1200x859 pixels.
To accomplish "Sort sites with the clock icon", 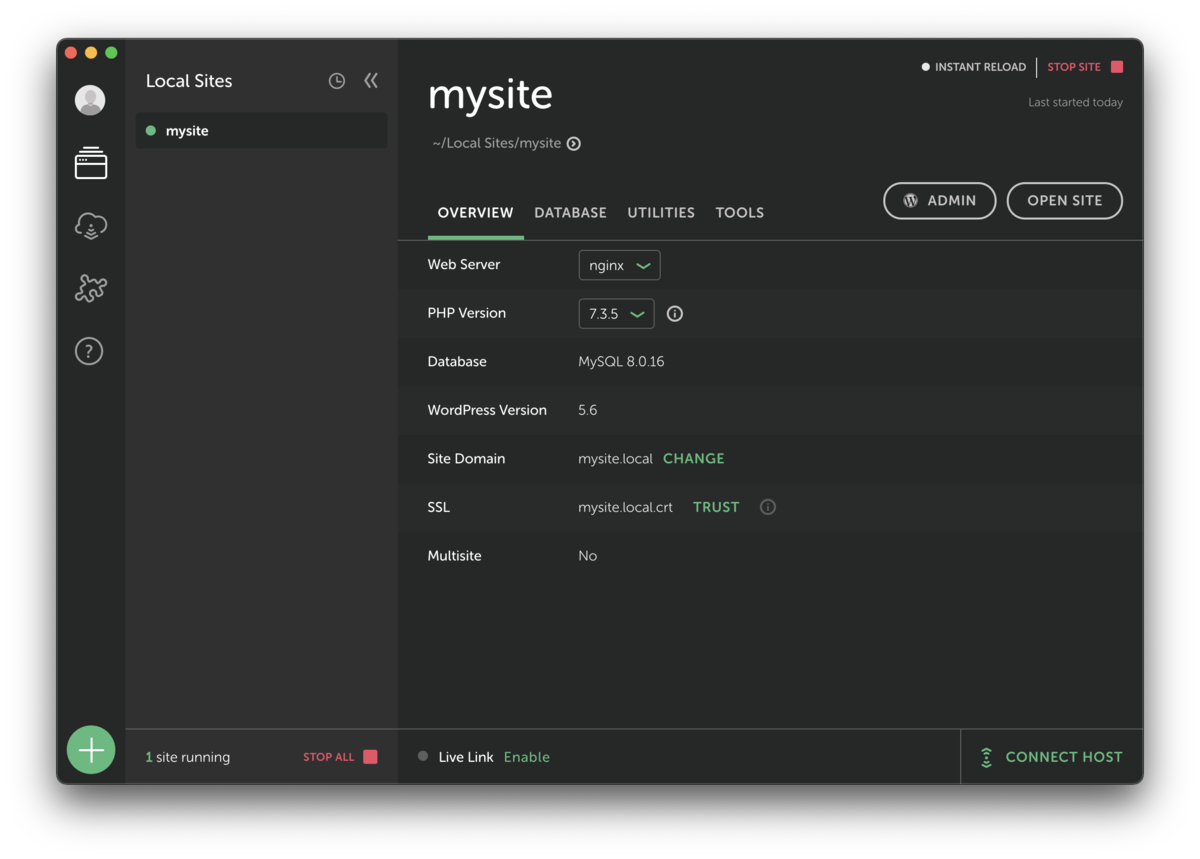I will click(337, 81).
